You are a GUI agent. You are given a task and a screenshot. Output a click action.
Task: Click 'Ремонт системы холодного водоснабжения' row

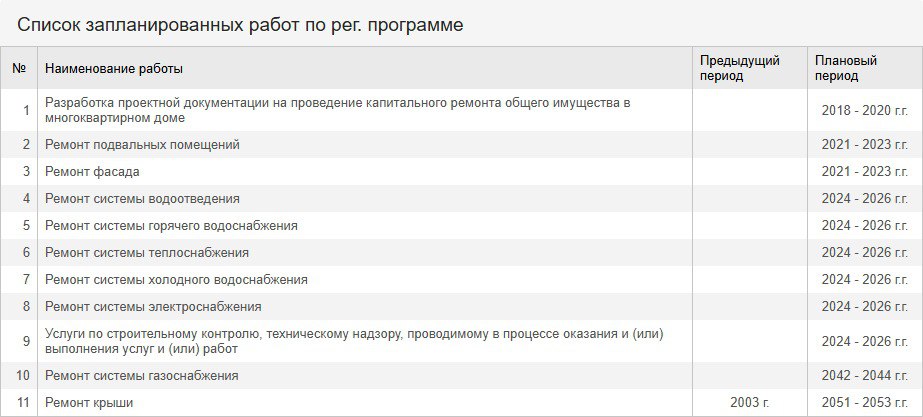click(x=462, y=280)
